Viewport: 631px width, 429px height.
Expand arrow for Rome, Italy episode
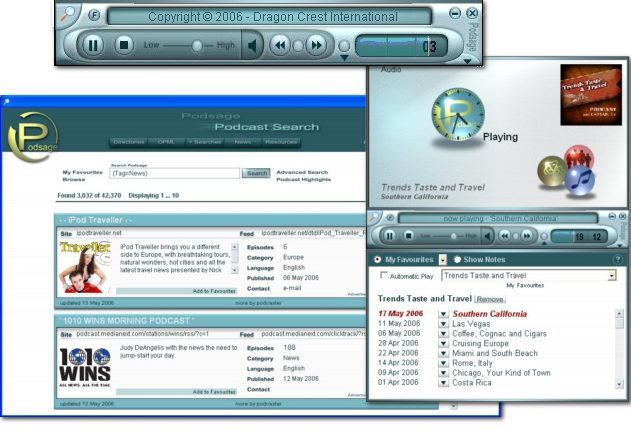click(443, 363)
